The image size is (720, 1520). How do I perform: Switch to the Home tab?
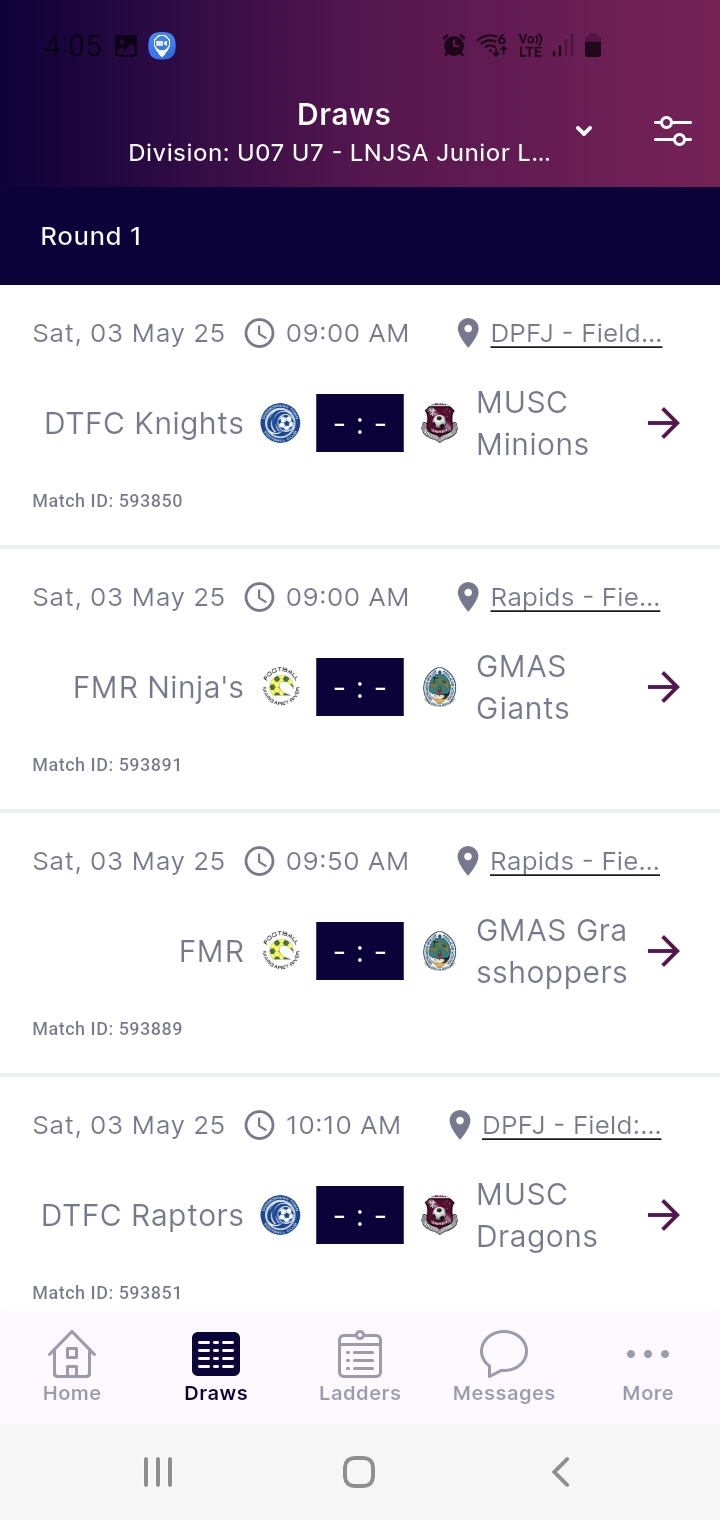[x=72, y=1367]
